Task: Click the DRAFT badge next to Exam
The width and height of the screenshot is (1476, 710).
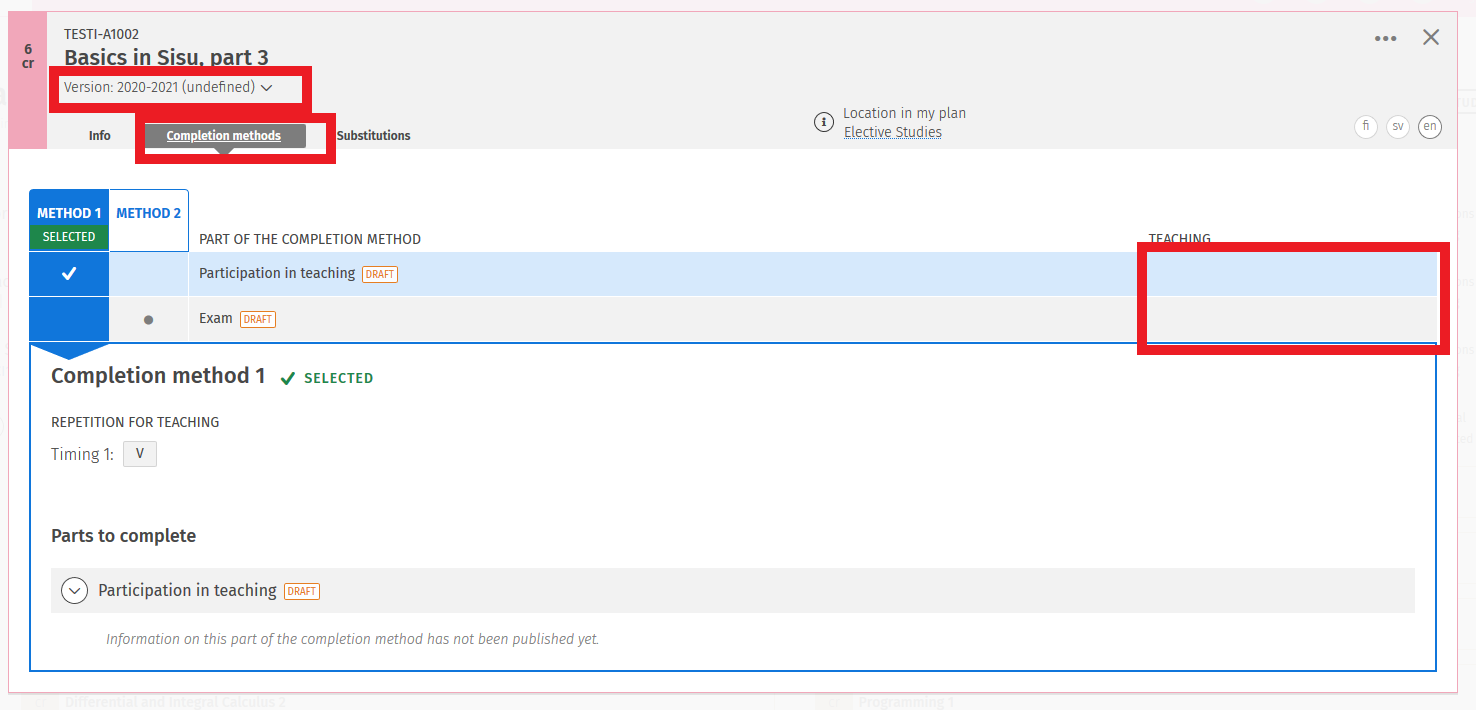Action: pyautogui.click(x=258, y=320)
